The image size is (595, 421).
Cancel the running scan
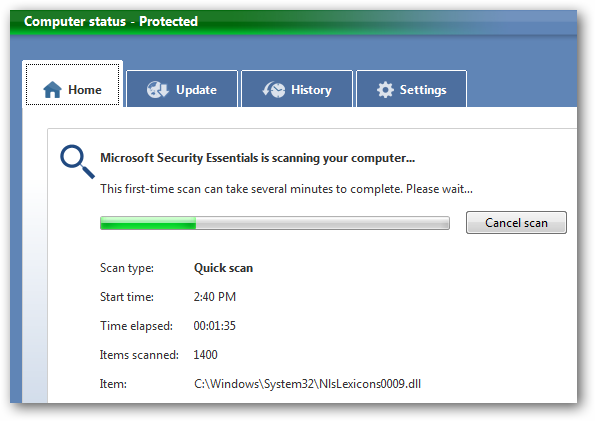[x=516, y=222]
